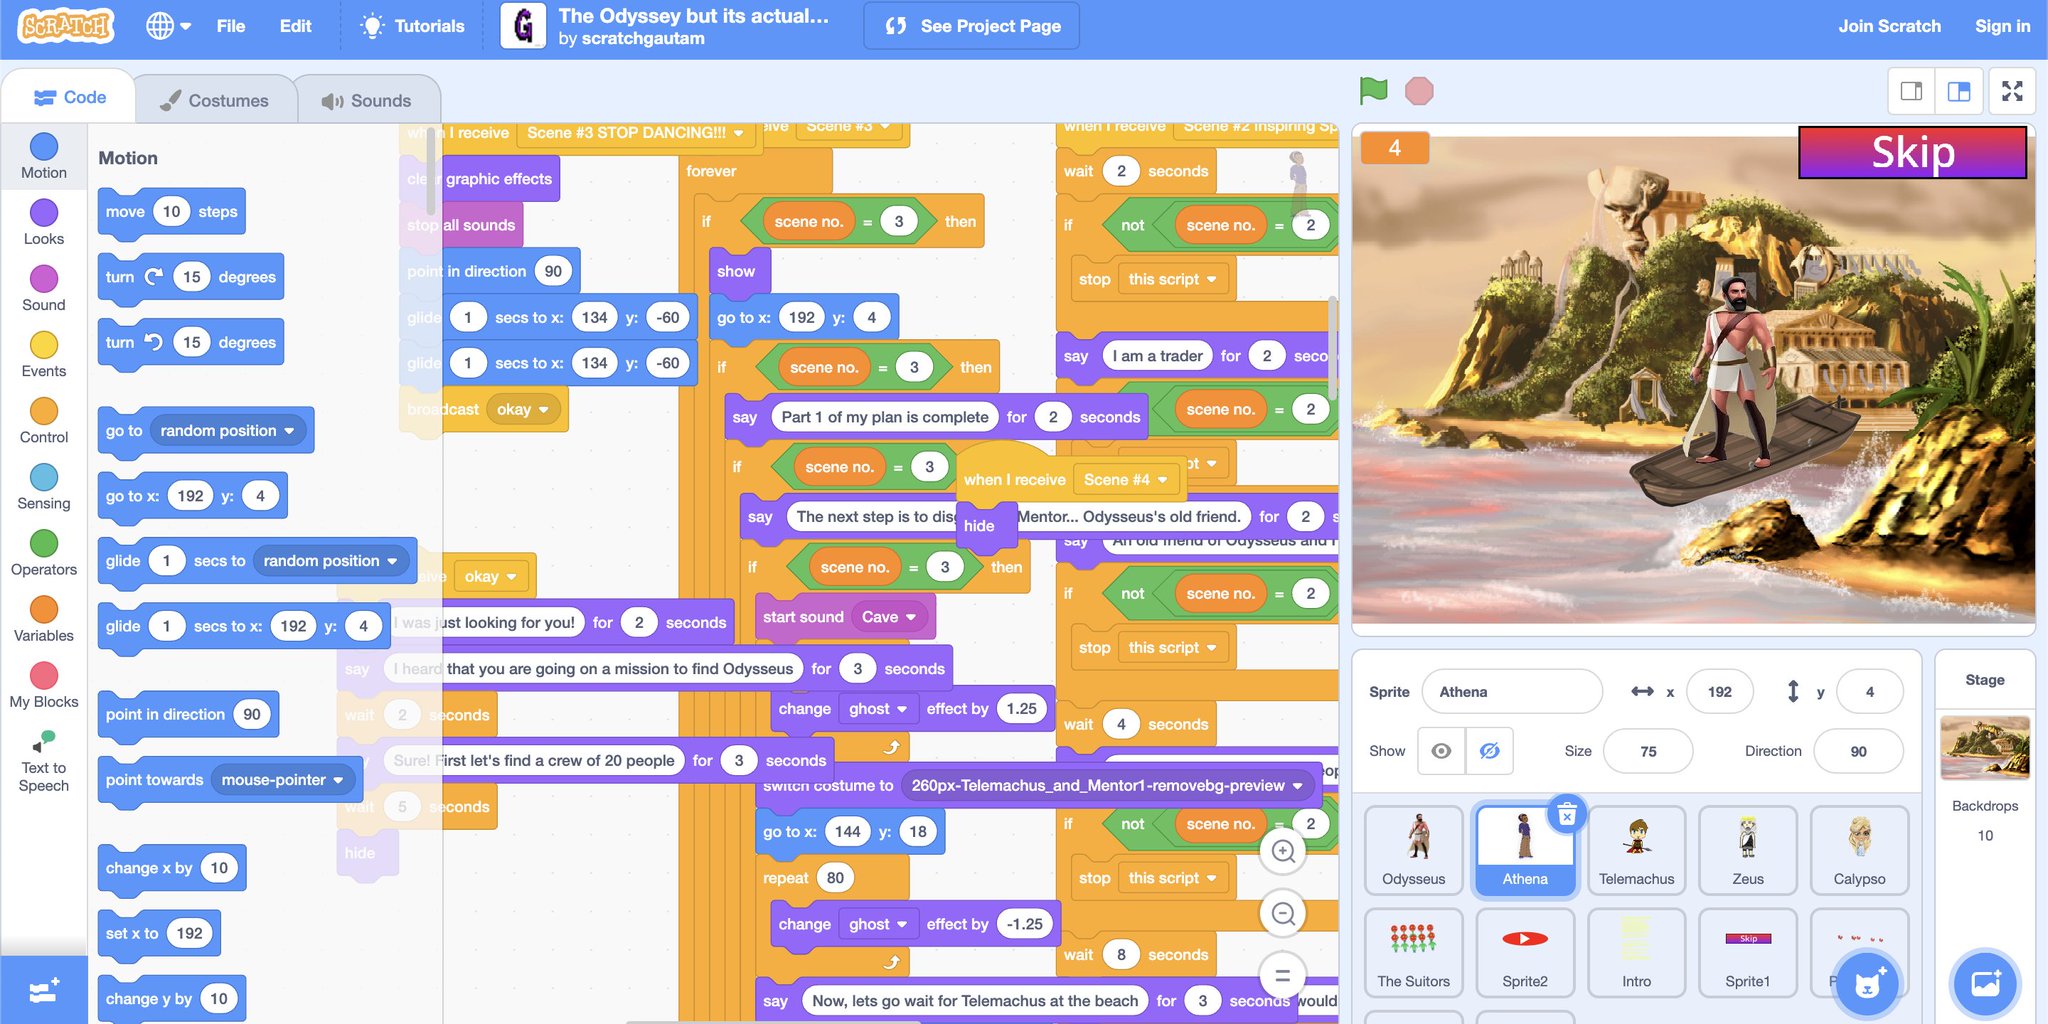Open Tutorials from the menu bar
The image size is (2048, 1024).
tap(413, 26)
